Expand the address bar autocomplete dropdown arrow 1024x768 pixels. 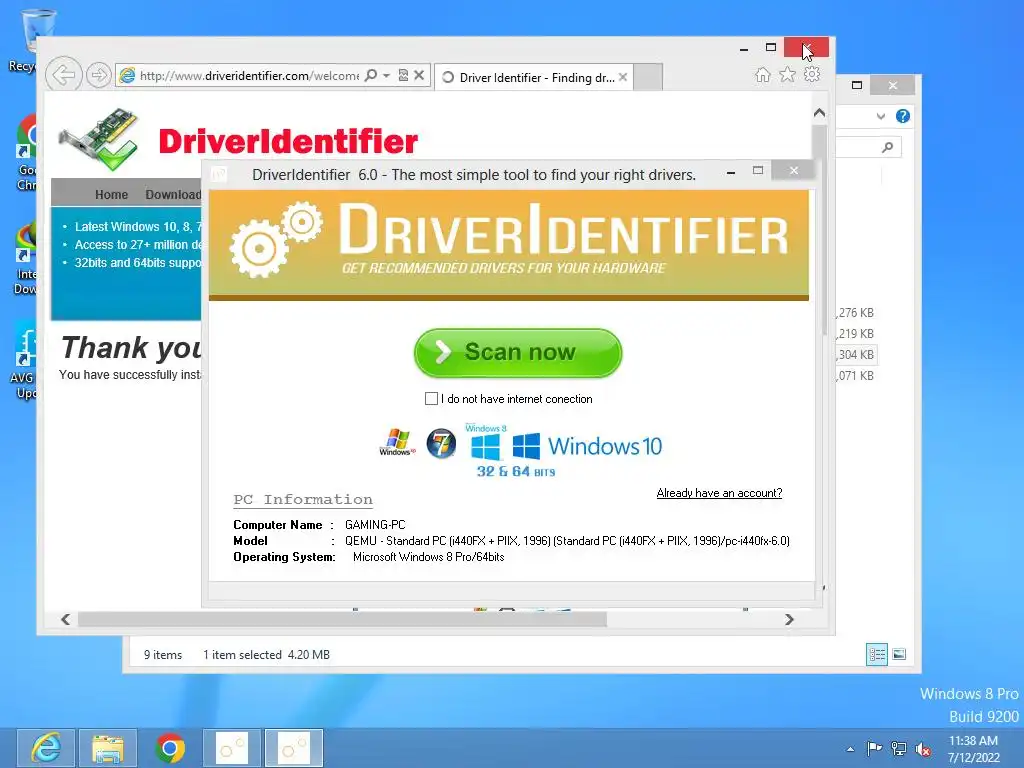[387, 76]
